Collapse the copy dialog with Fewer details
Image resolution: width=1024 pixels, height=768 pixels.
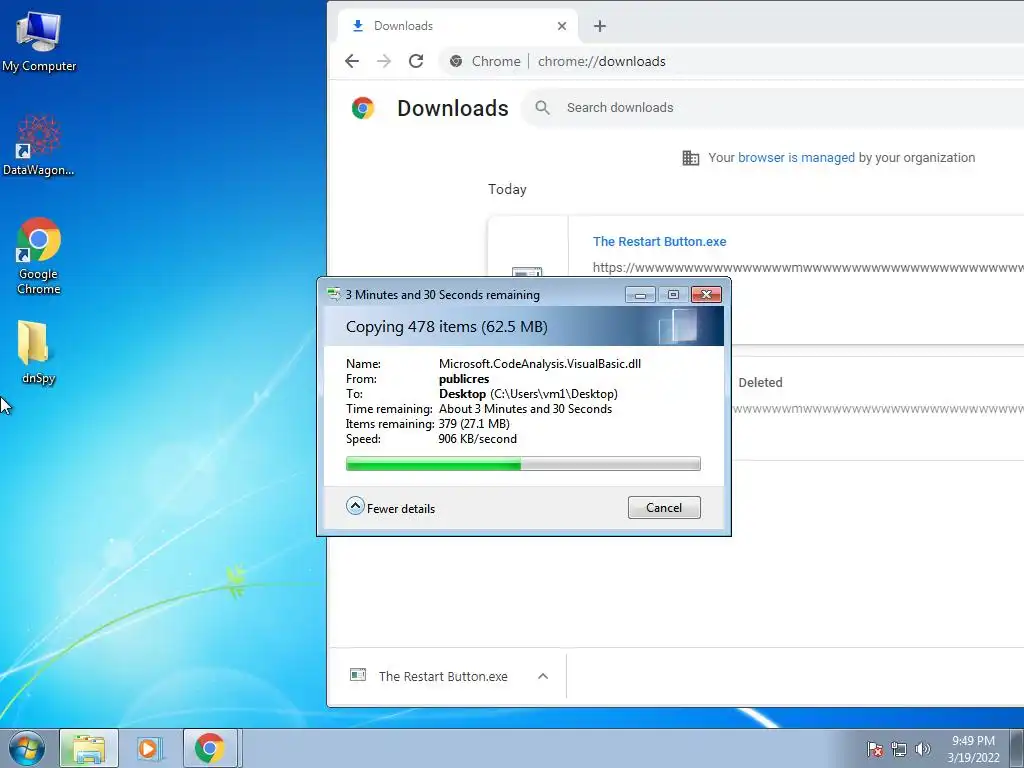(391, 507)
